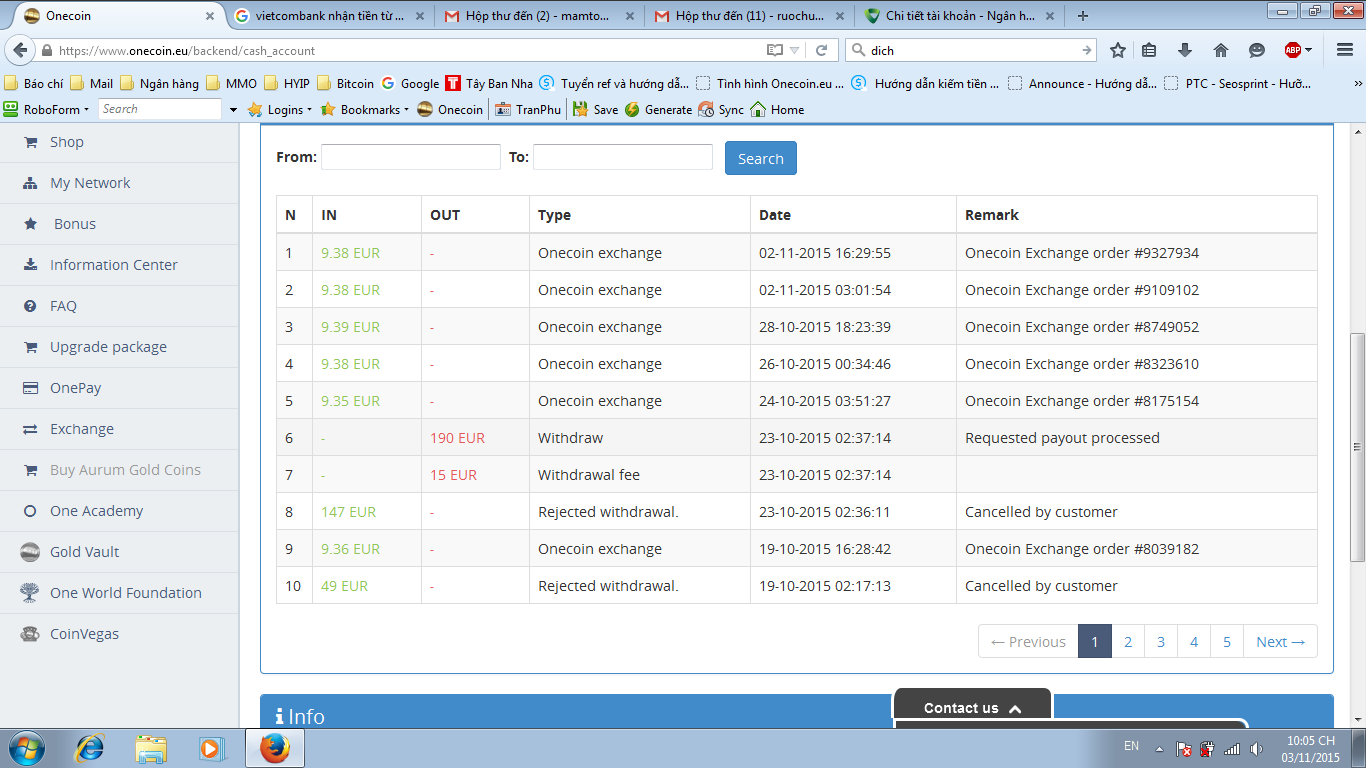Viewport: 1366px width, 768px height.
Task: Go to Next page of results
Action: (x=1280, y=642)
